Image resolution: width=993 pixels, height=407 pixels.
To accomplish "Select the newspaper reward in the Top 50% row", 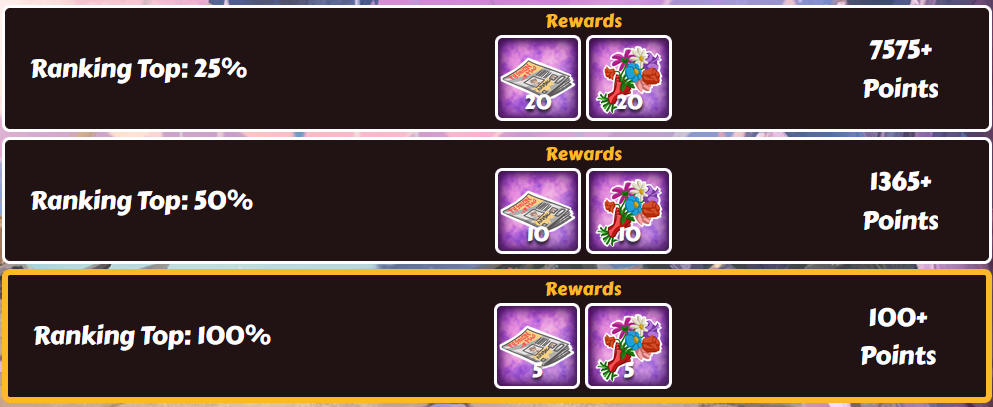I will [x=538, y=211].
